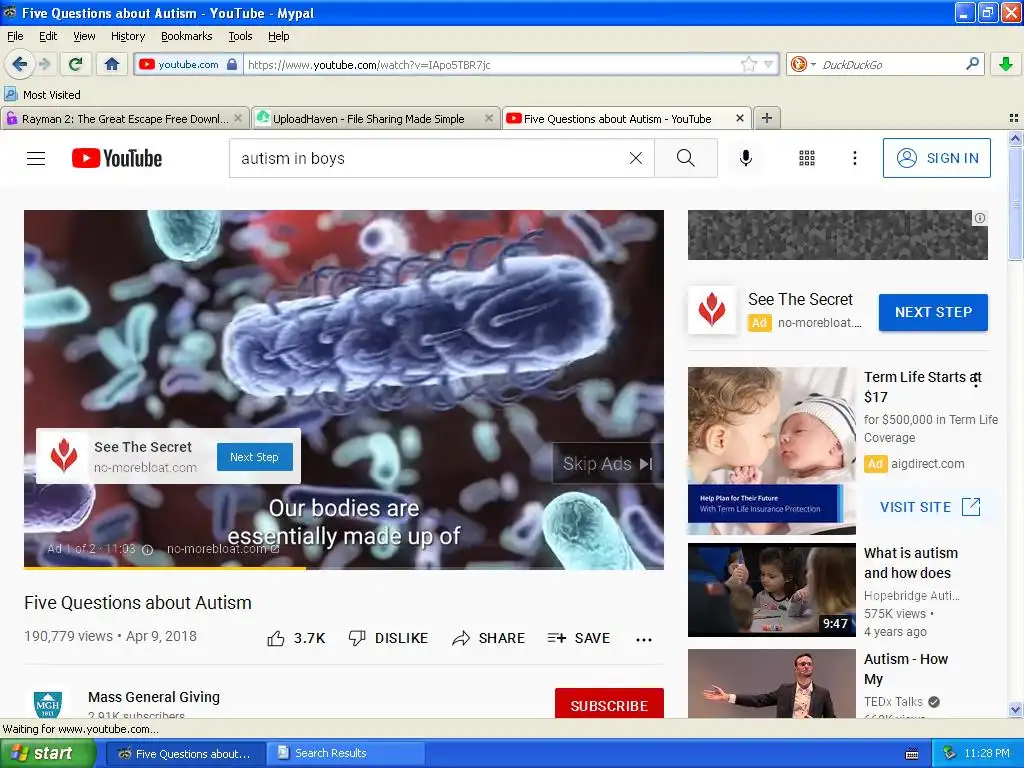Expand the URL bar history dropdown arrow

point(769,64)
